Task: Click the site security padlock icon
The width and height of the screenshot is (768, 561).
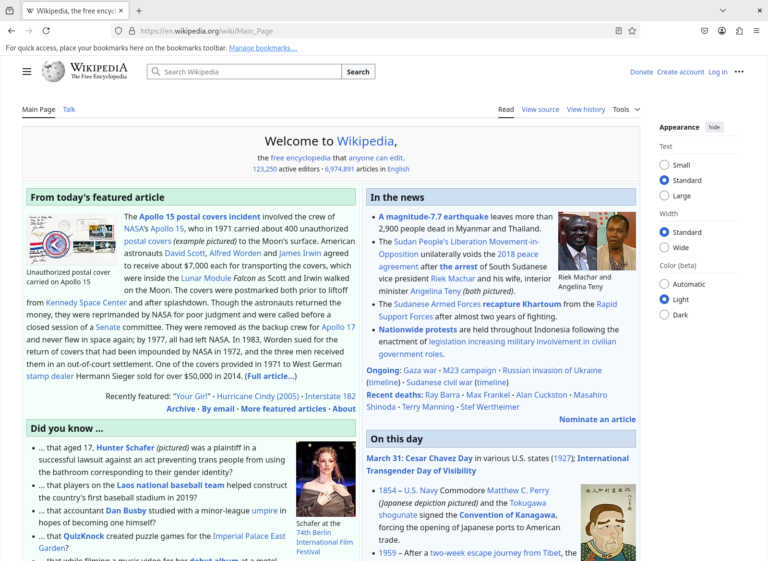Action: click(x=132, y=31)
